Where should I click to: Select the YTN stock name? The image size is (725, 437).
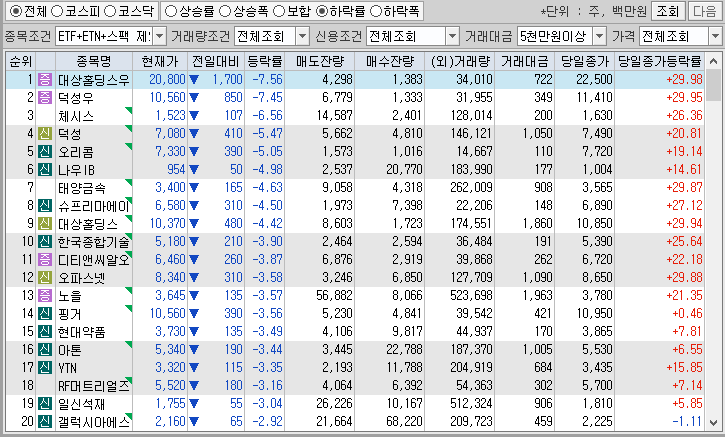(x=68, y=368)
